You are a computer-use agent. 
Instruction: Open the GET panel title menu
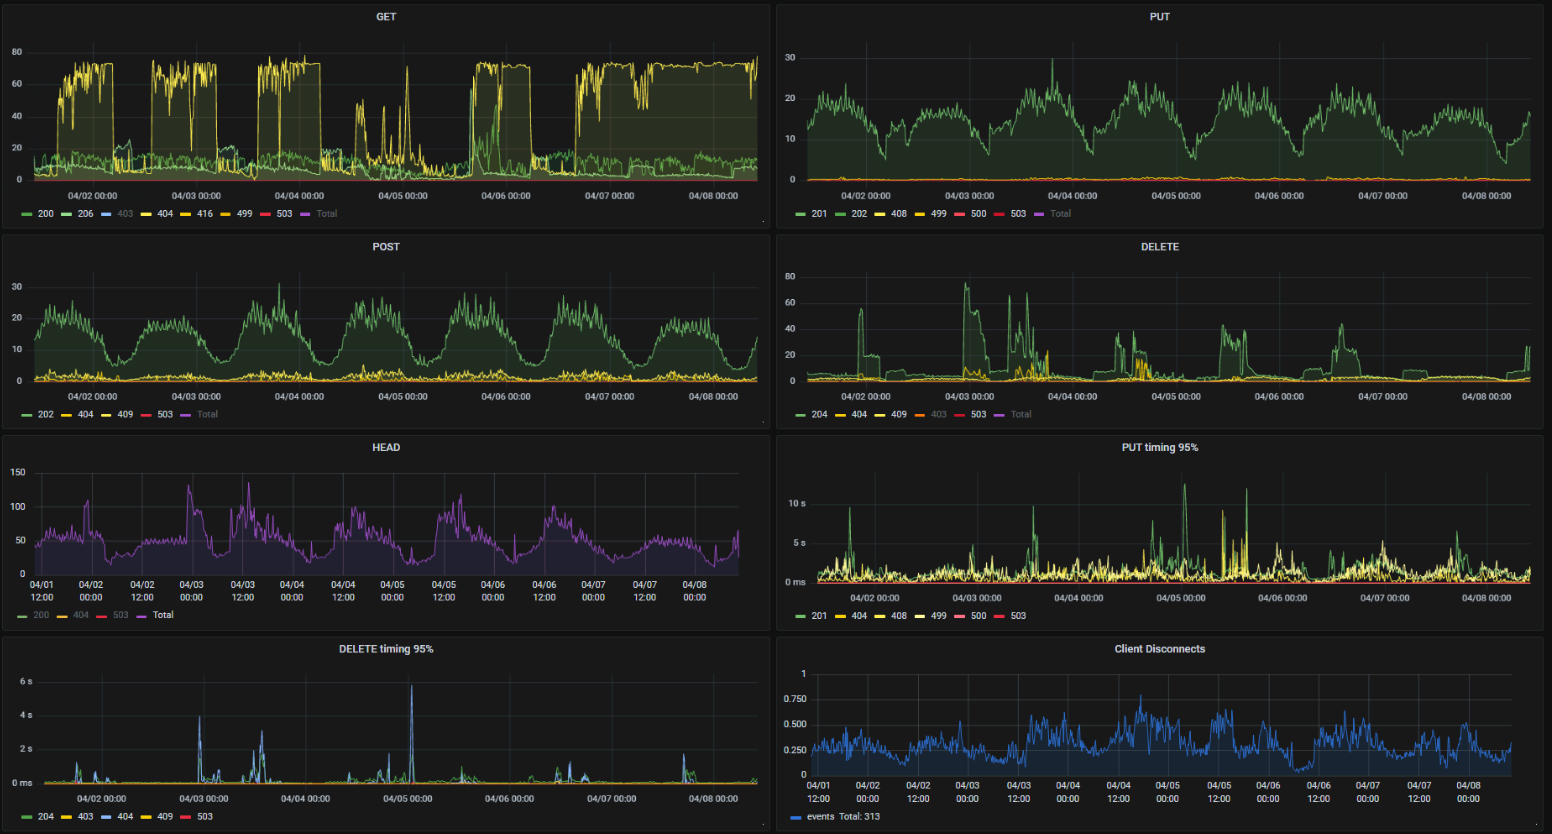click(x=386, y=17)
